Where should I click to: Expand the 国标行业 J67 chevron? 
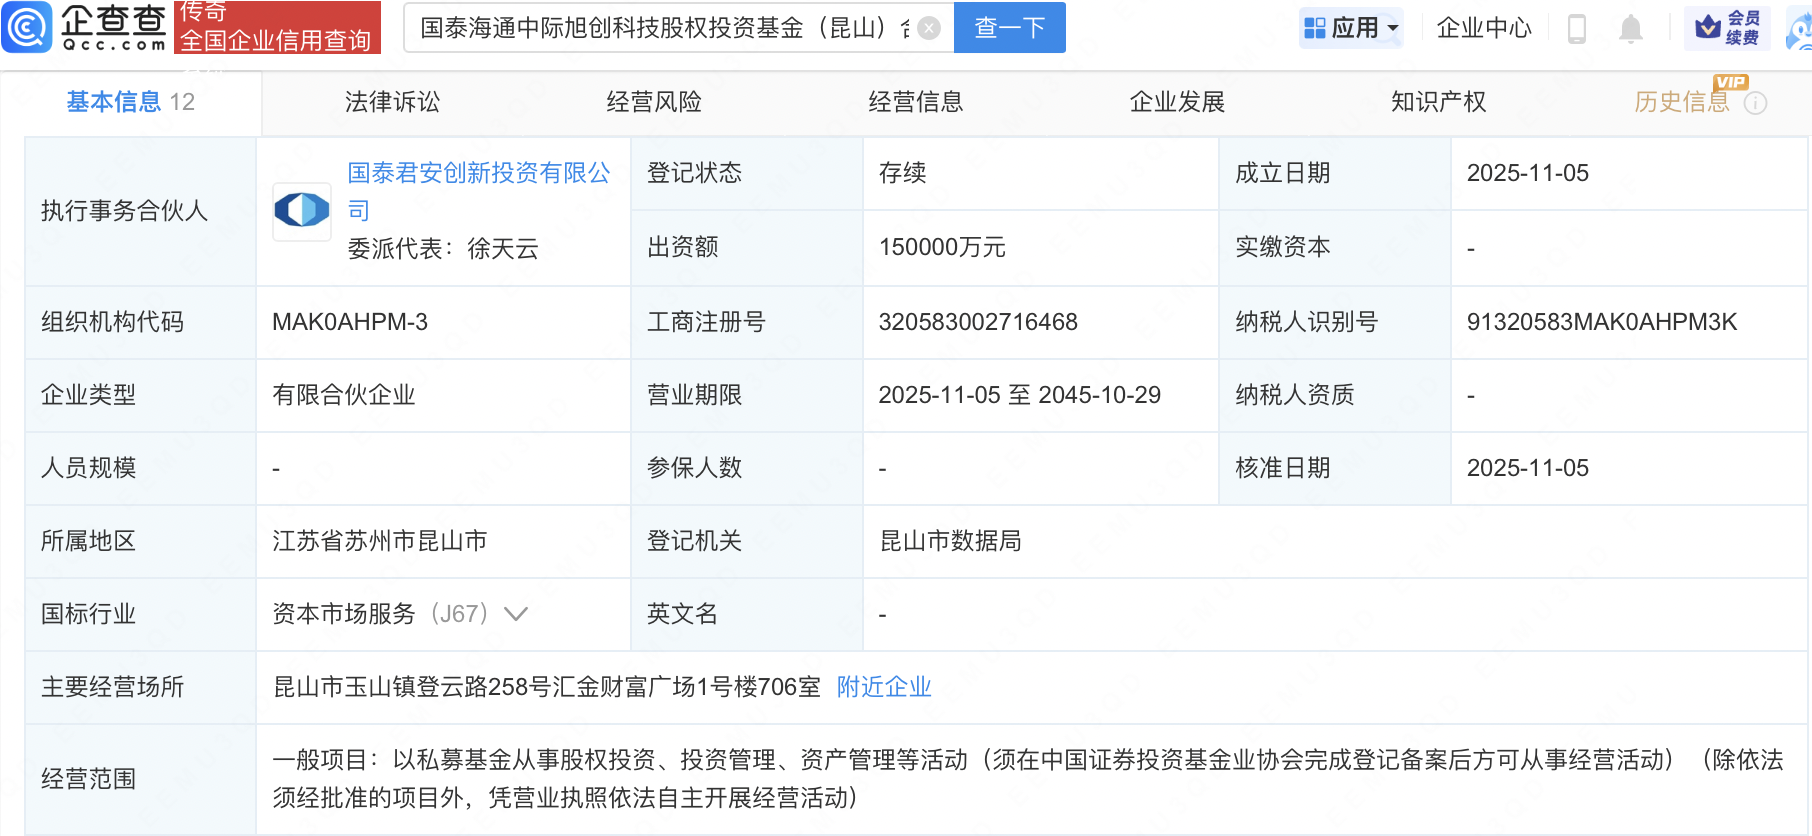click(516, 614)
